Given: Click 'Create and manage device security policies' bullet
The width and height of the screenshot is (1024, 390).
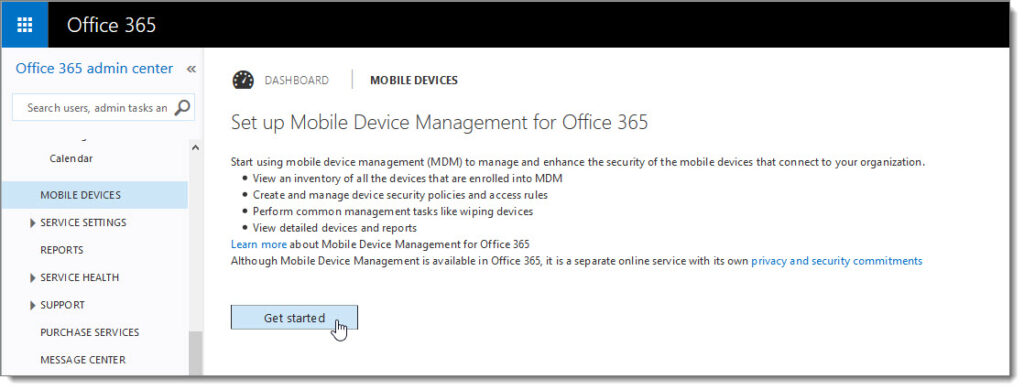Looking at the screenshot, I should point(400,195).
